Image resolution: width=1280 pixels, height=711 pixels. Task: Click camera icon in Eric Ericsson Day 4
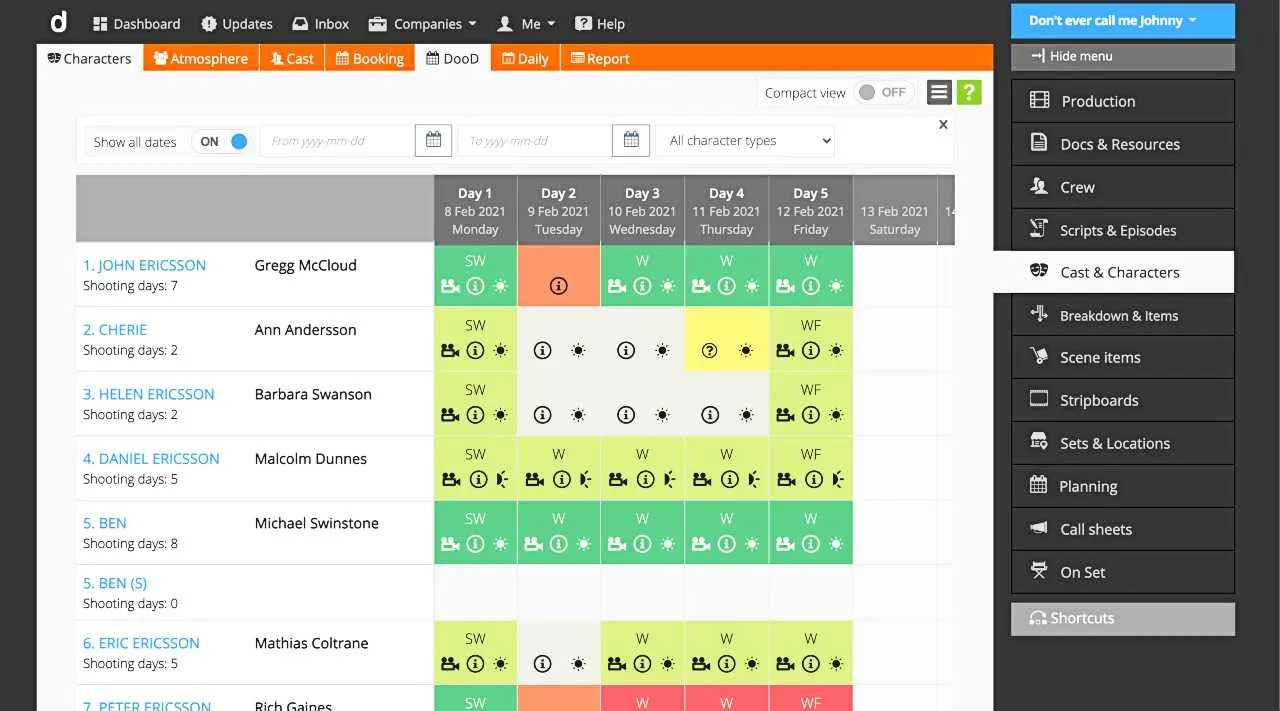pos(702,664)
